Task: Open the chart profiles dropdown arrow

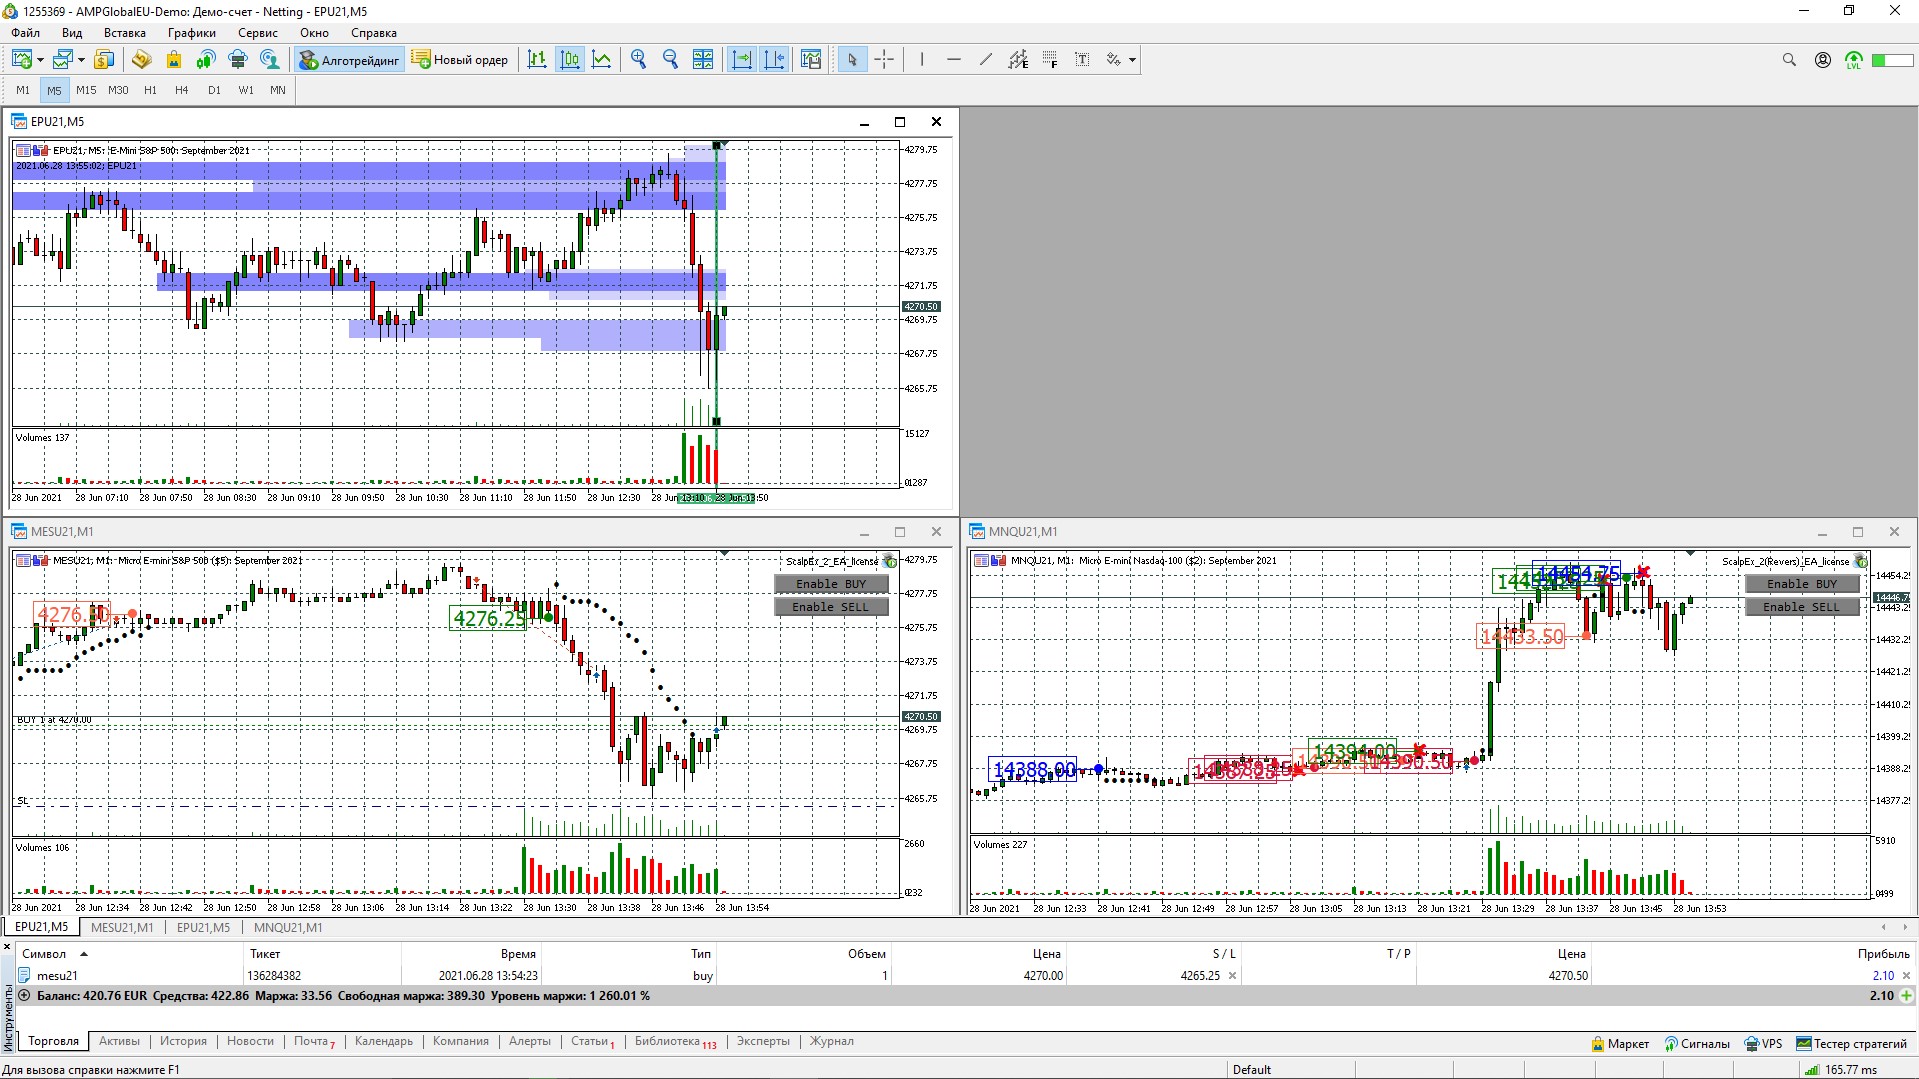Action: [81, 60]
